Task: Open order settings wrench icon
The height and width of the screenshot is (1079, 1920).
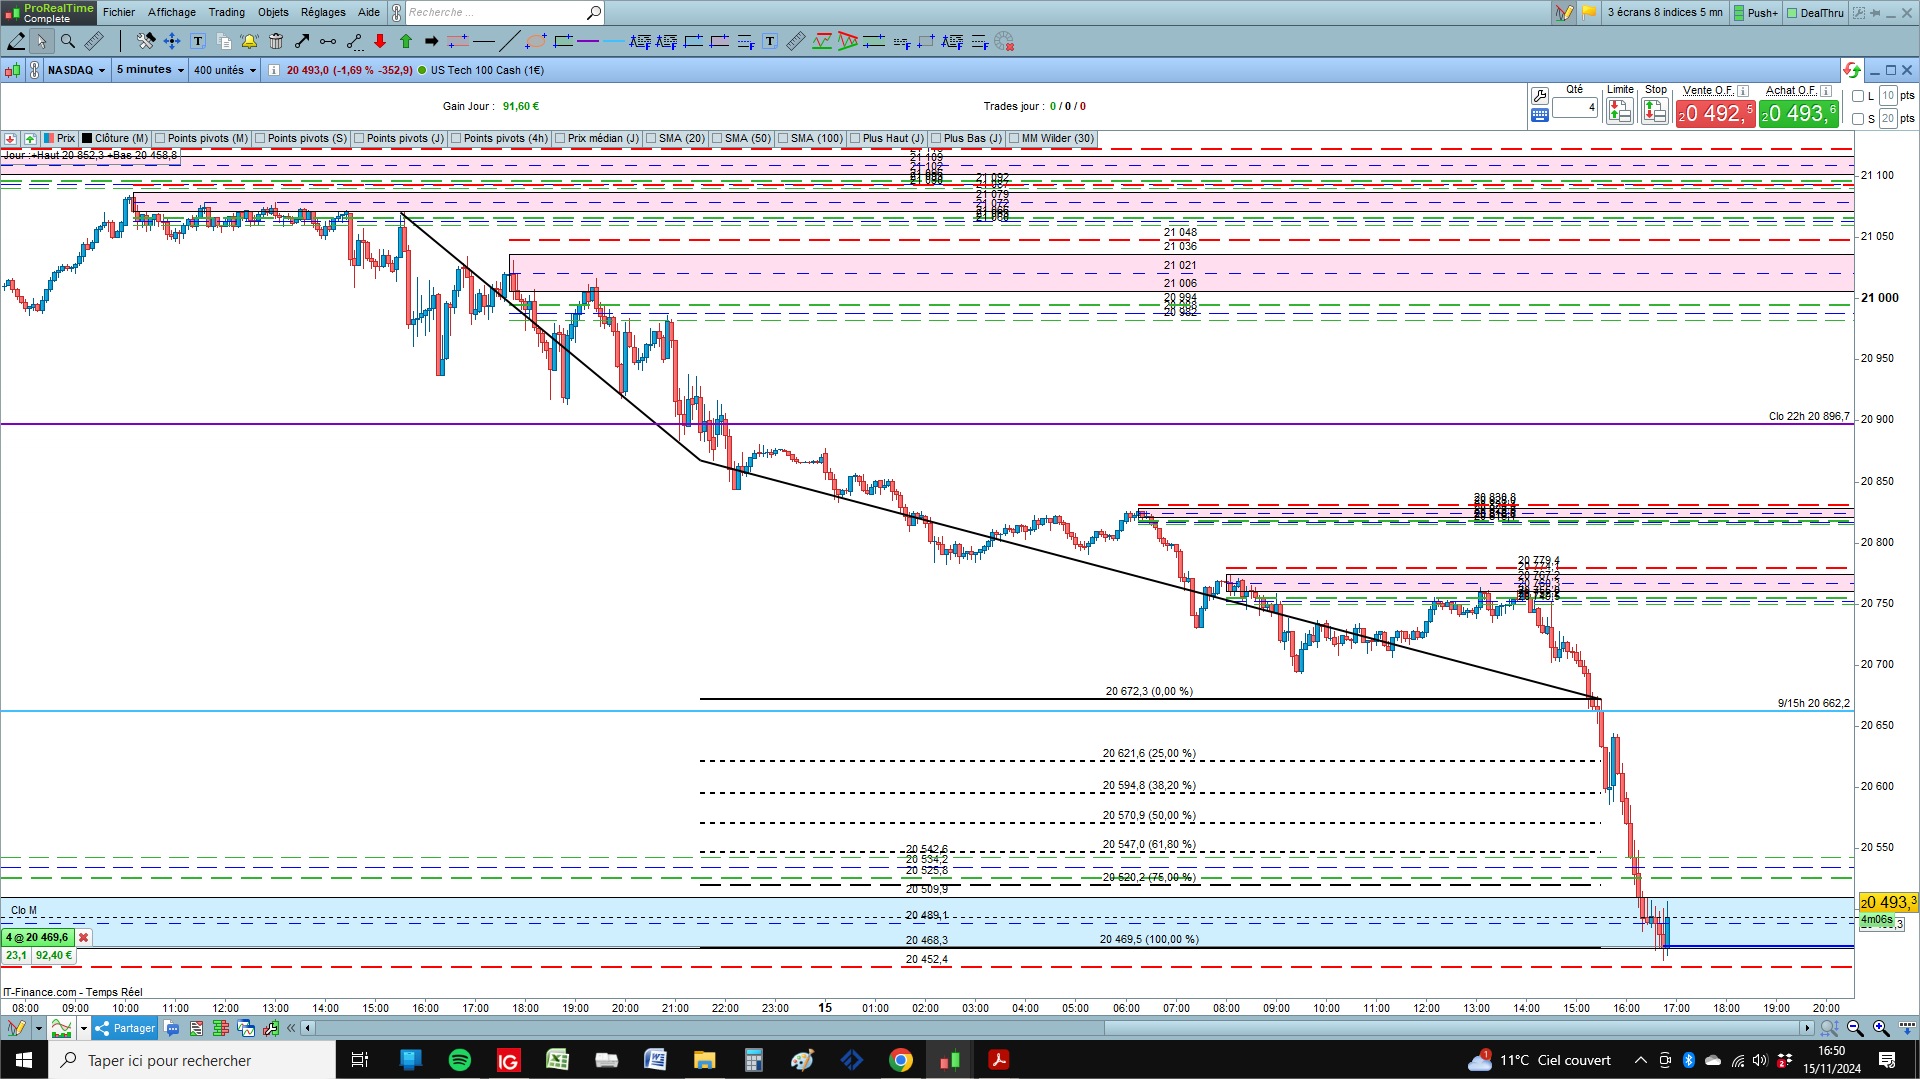Action: 1540,96
